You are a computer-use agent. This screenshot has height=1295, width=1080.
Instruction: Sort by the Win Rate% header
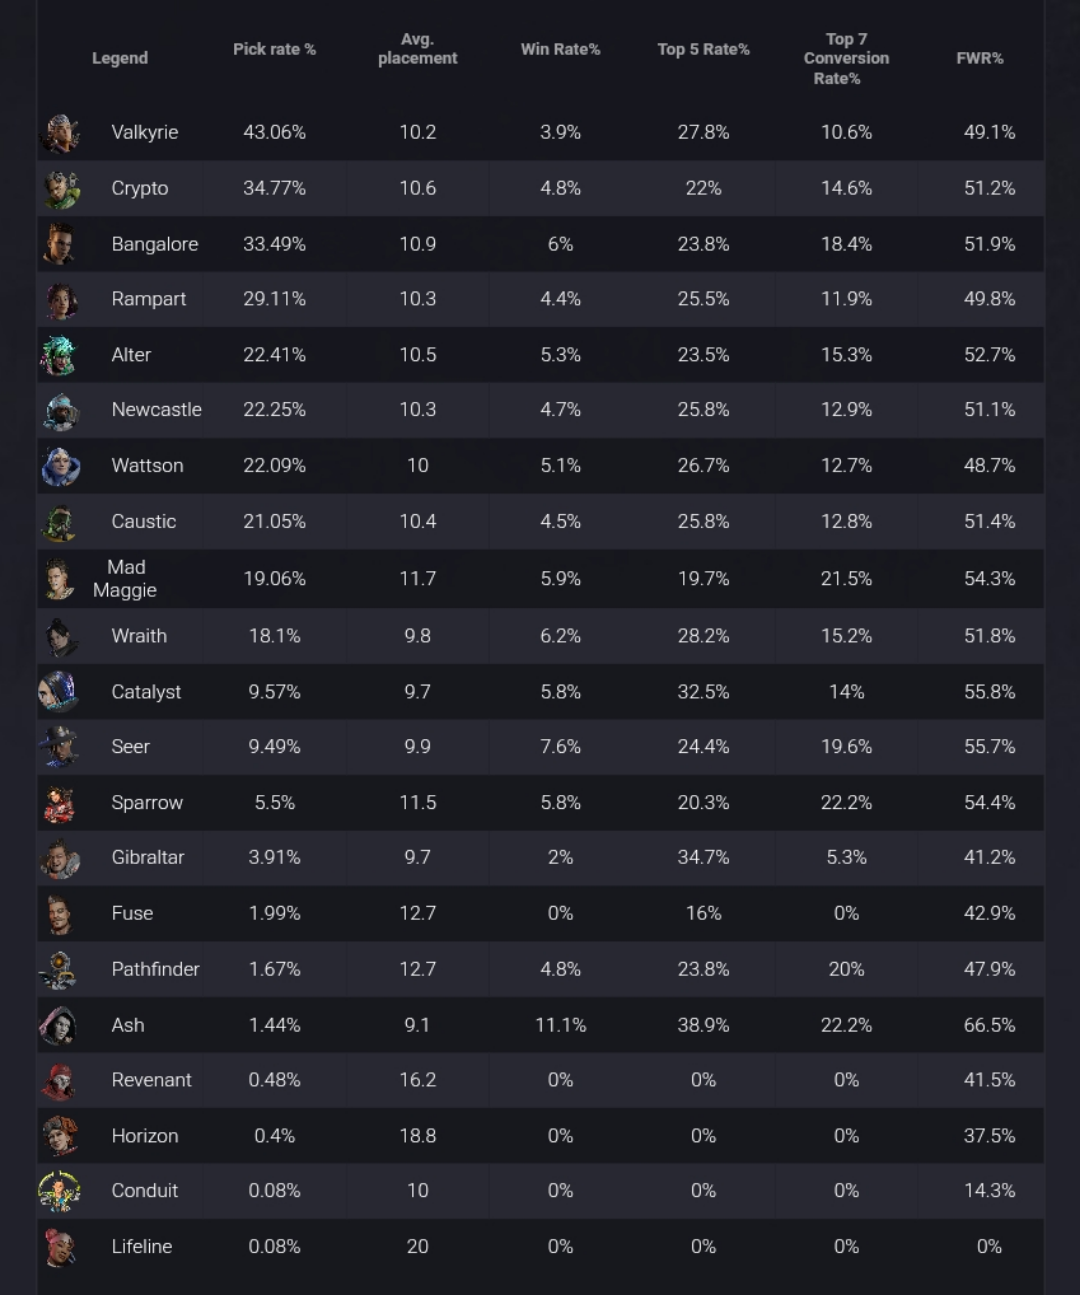[x=560, y=49]
